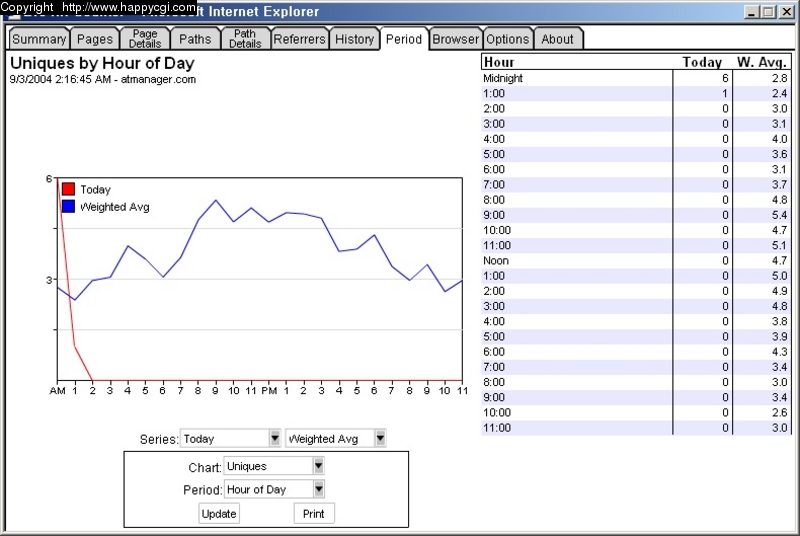Click the W. Avg. column header
The image size is (800, 536).
click(762, 62)
